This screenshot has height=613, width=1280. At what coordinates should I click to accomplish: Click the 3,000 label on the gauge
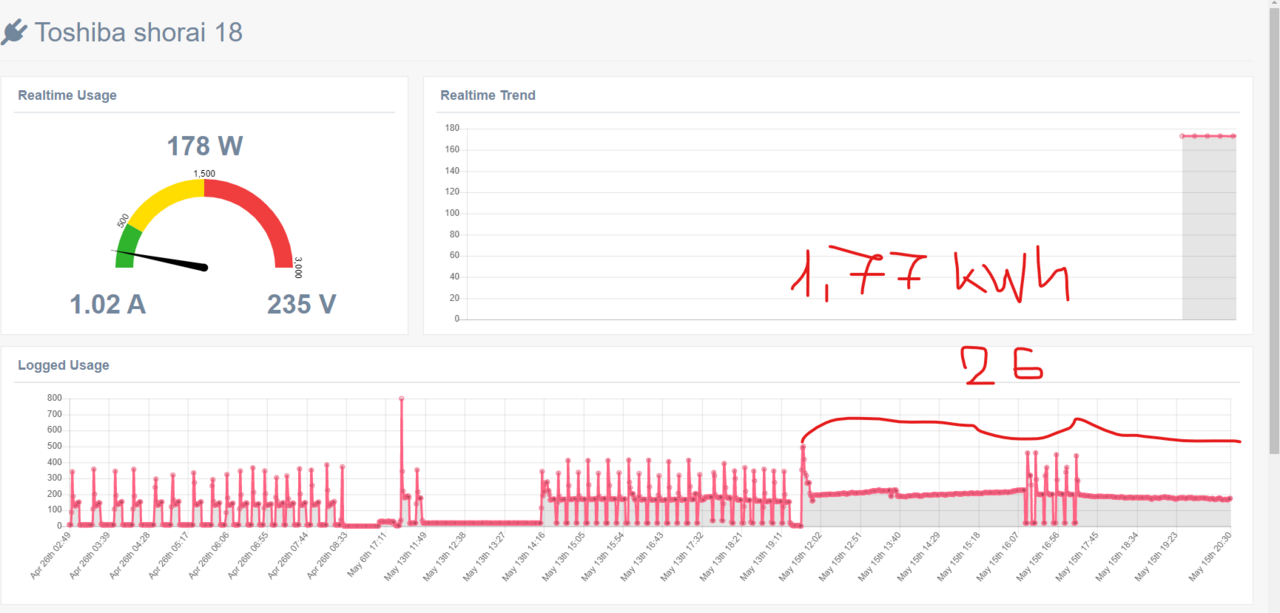pos(298,268)
